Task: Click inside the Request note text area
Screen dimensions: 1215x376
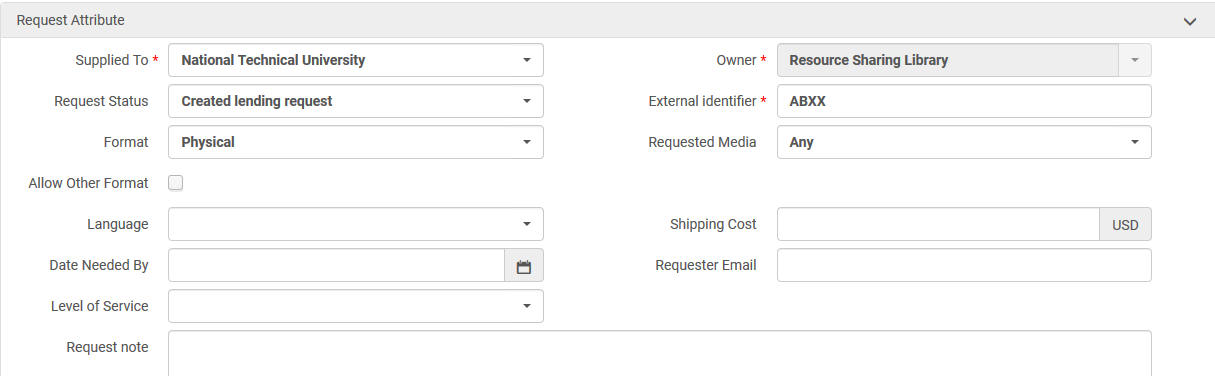Action: (x=660, y=353)
